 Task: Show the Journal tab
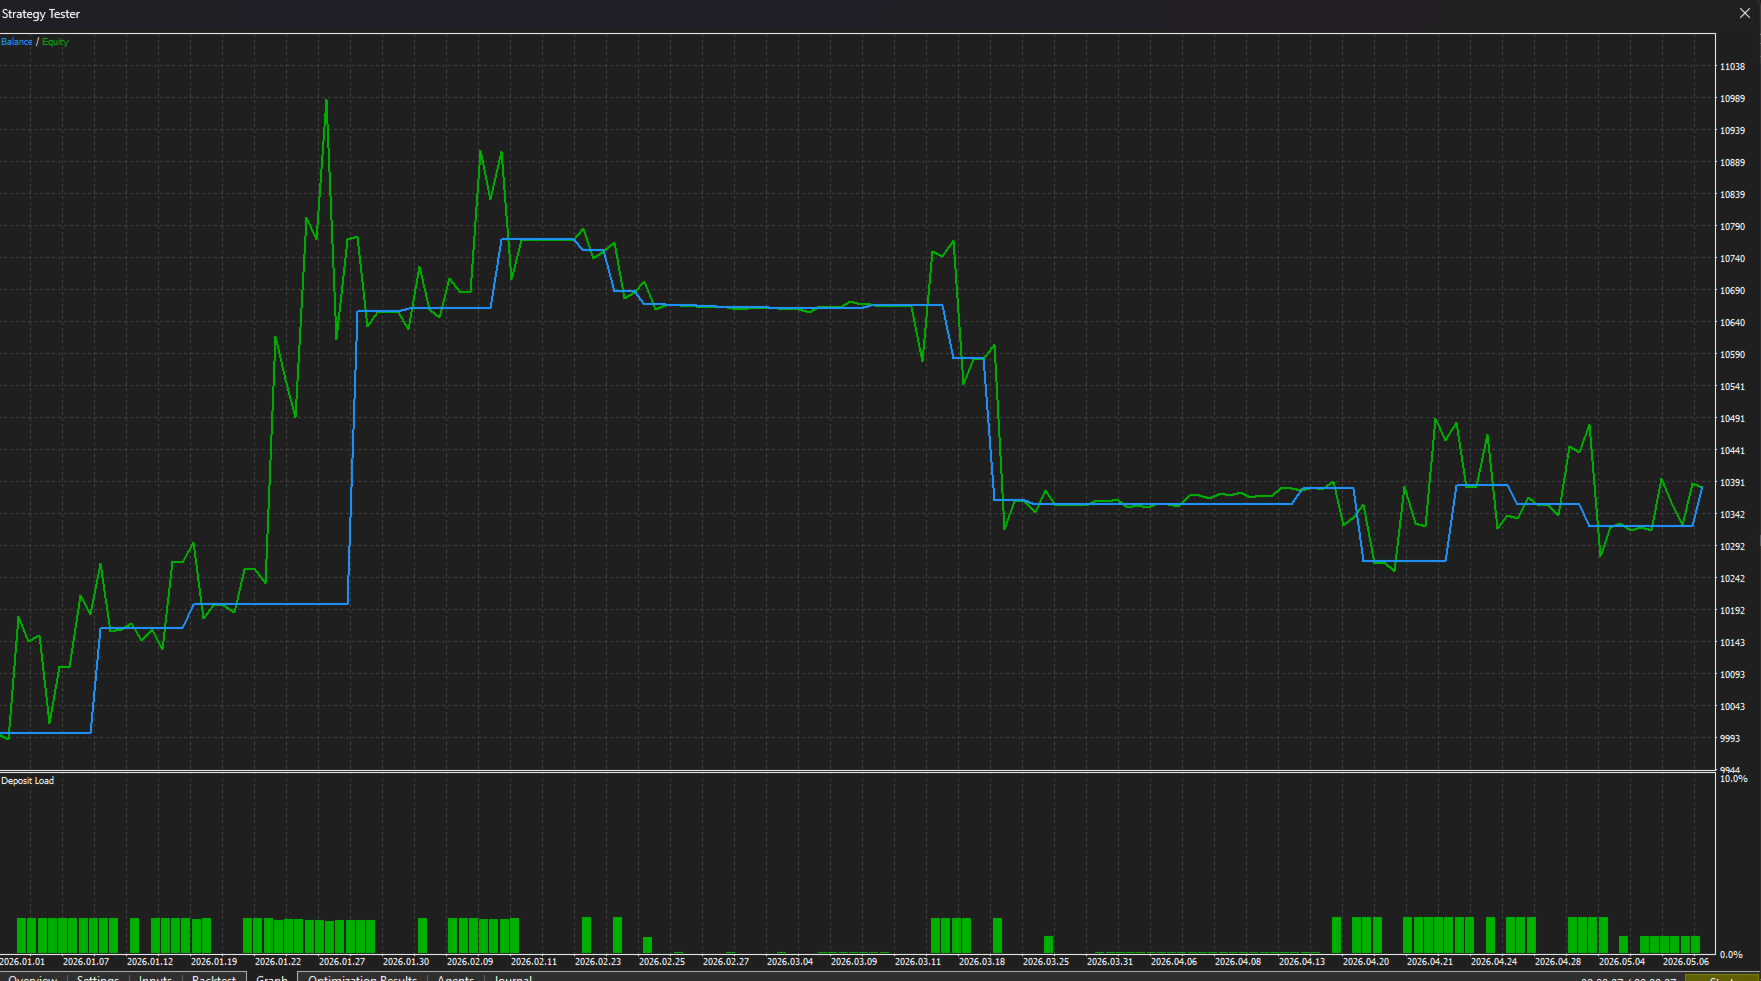[x=513, y=977]
